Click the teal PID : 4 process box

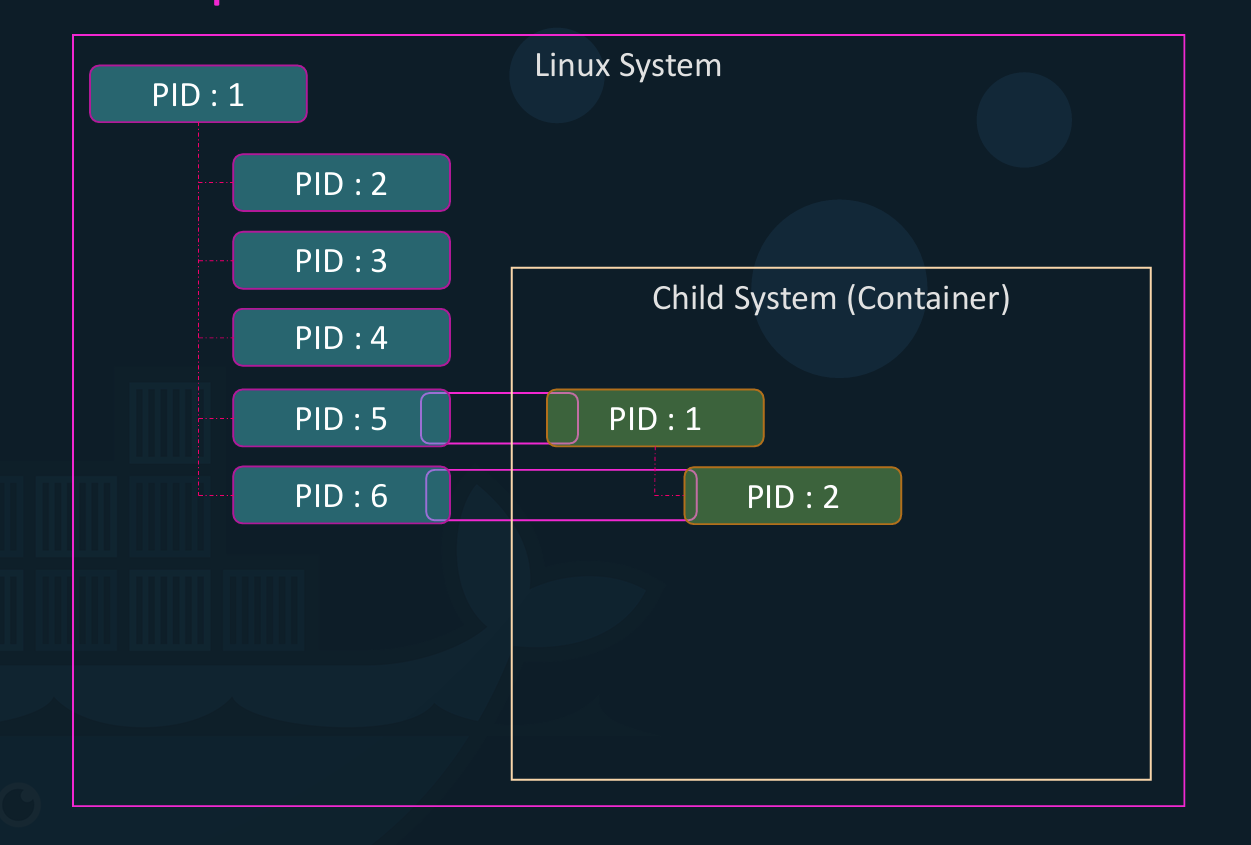341,338
